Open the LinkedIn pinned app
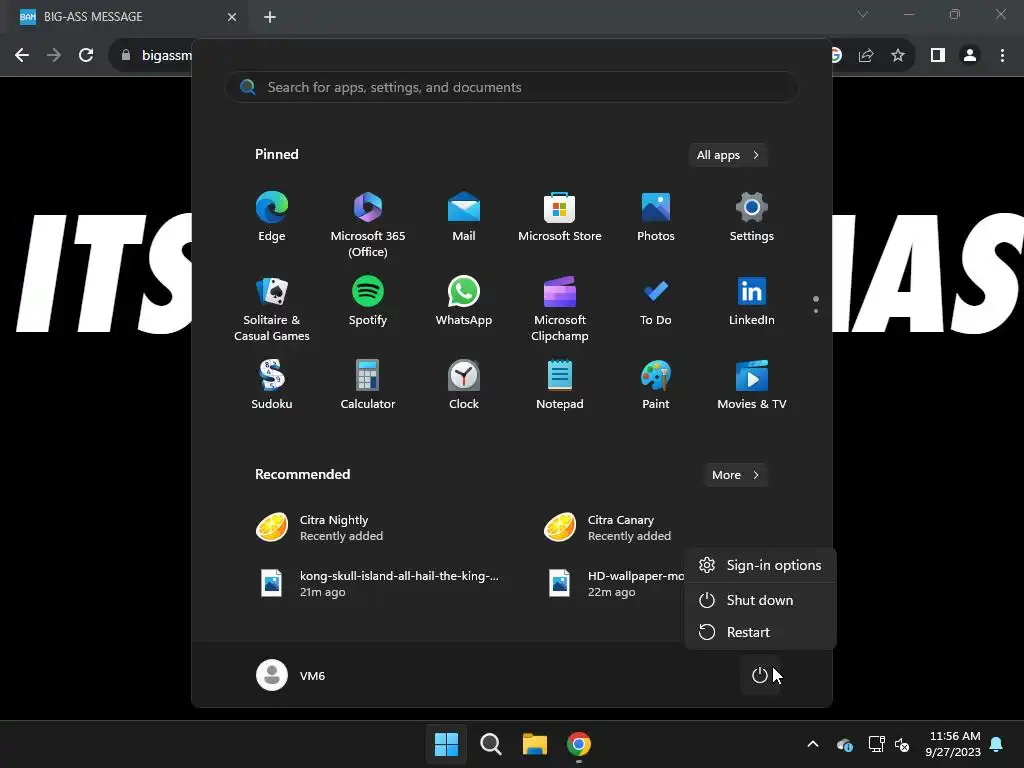Image resolution: width=1024 pixels, height=768 pixels. coord(752,302)
